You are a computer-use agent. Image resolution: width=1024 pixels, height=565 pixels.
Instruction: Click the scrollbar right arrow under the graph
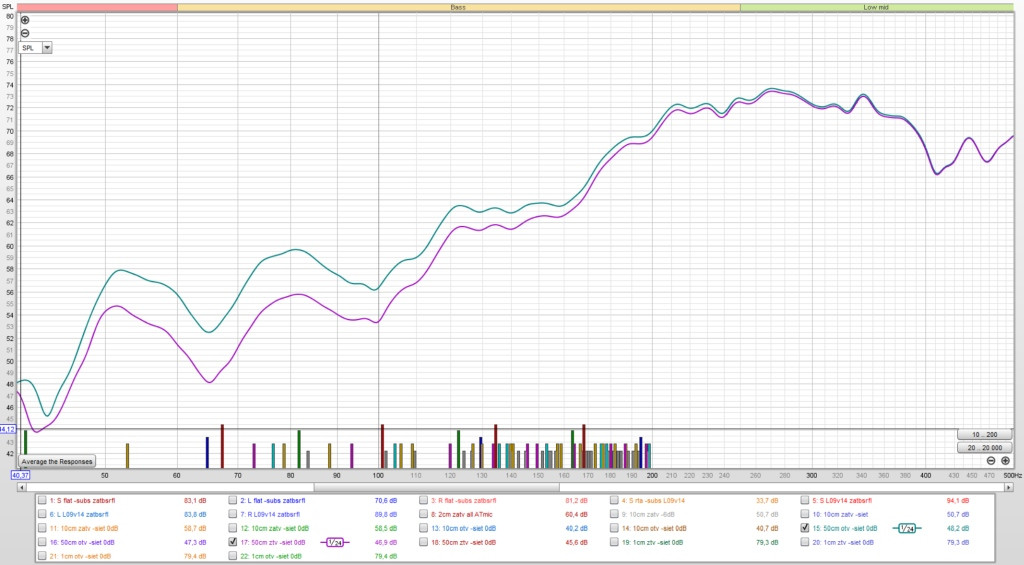click(x=1008, y=487)
